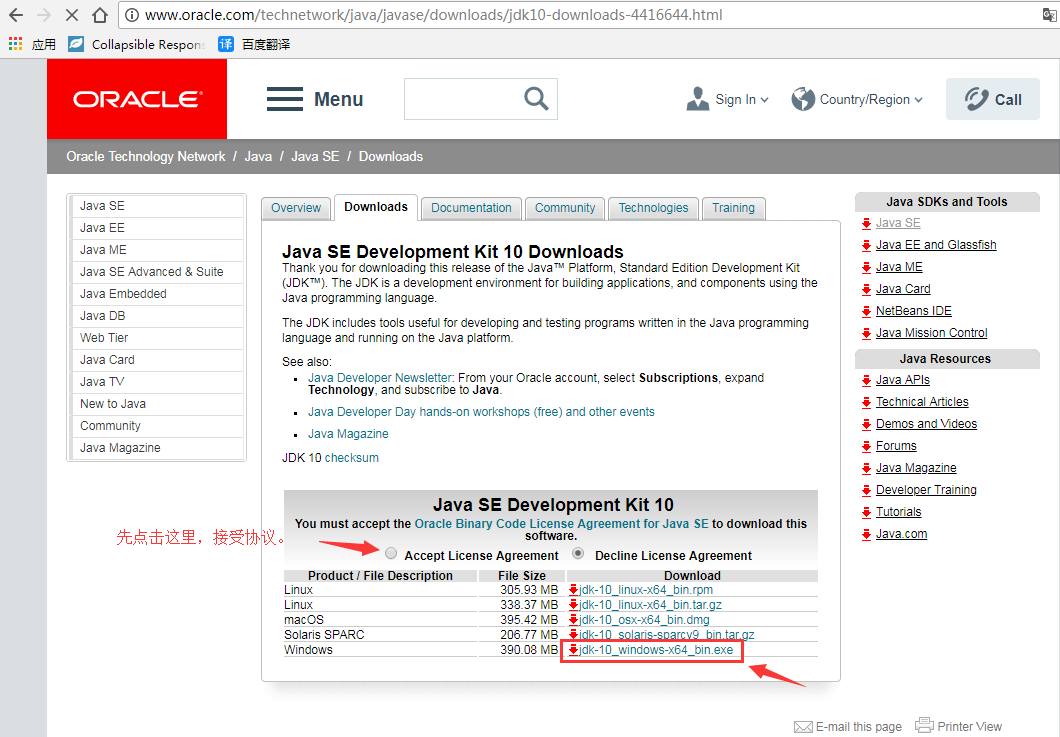Click the E-mail this page envelope icon
The width and height of the screenshot is (1060, 737).
(803, 727)
